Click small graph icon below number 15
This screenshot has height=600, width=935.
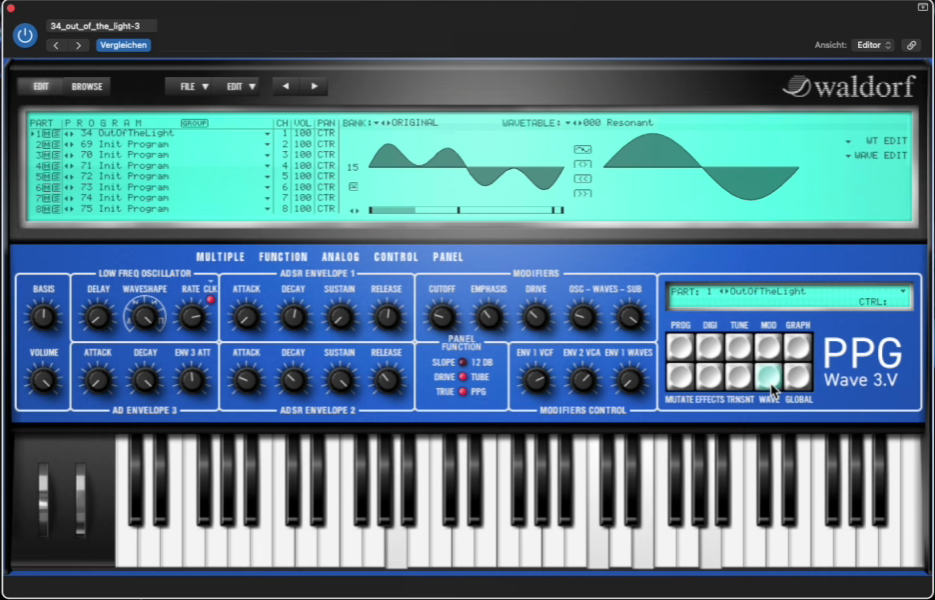tap(354, 187)
